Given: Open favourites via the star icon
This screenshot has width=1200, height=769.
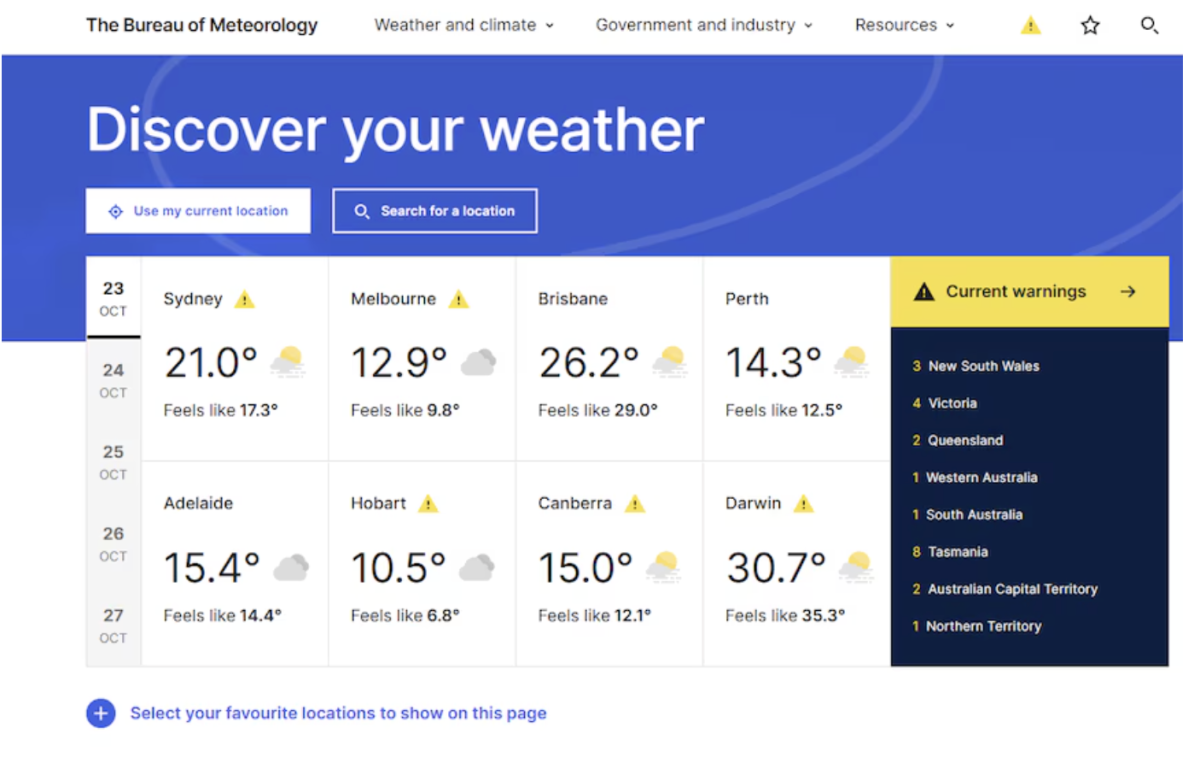Looking at the screenshot, I should (x=1090, y=26).
